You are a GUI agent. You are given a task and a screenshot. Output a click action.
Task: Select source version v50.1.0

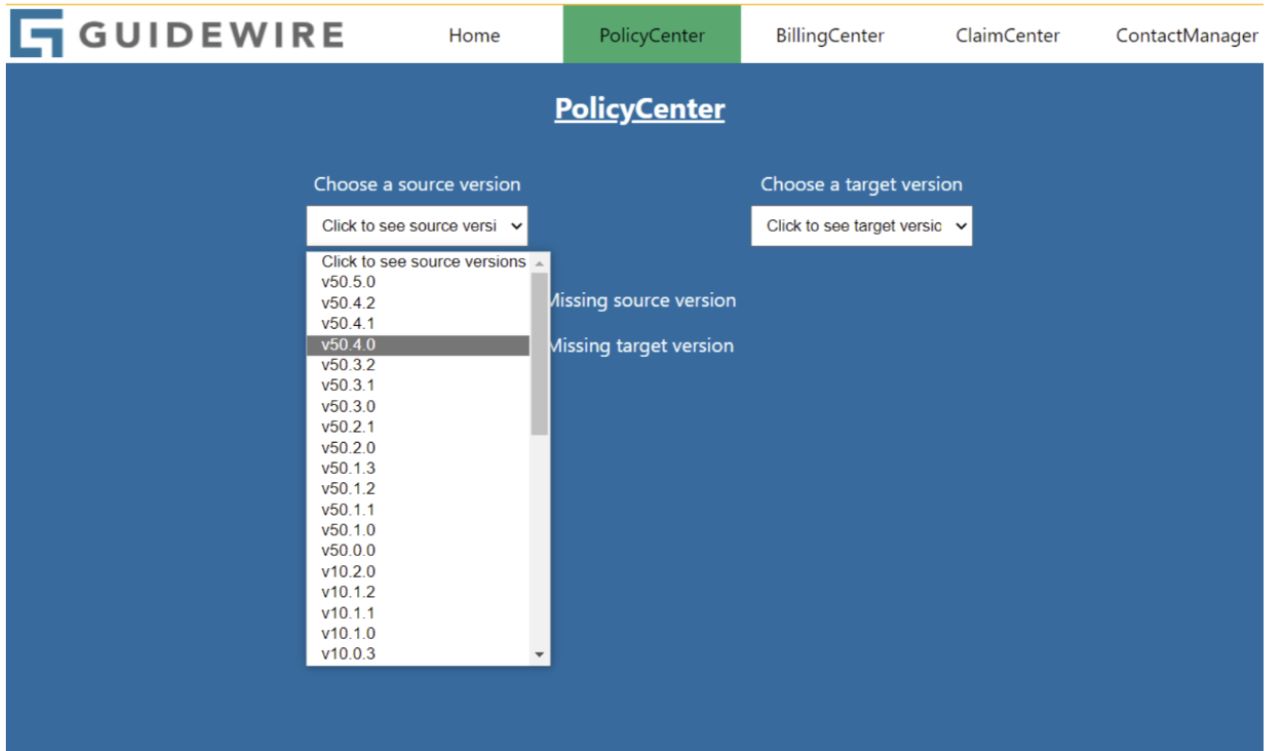pyautogui.click(x=419, y=530)
